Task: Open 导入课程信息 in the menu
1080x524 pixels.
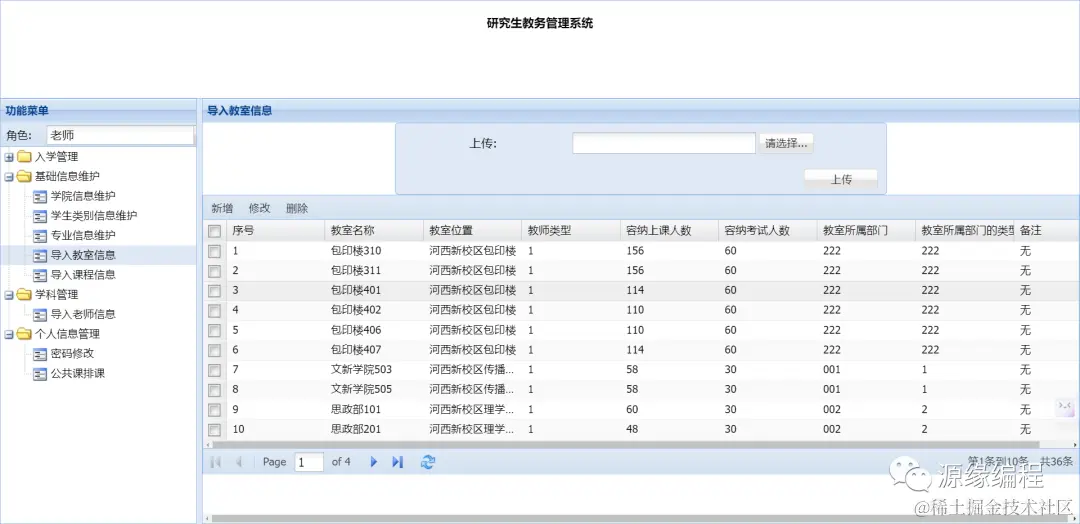Action: [x=83, y=275]
